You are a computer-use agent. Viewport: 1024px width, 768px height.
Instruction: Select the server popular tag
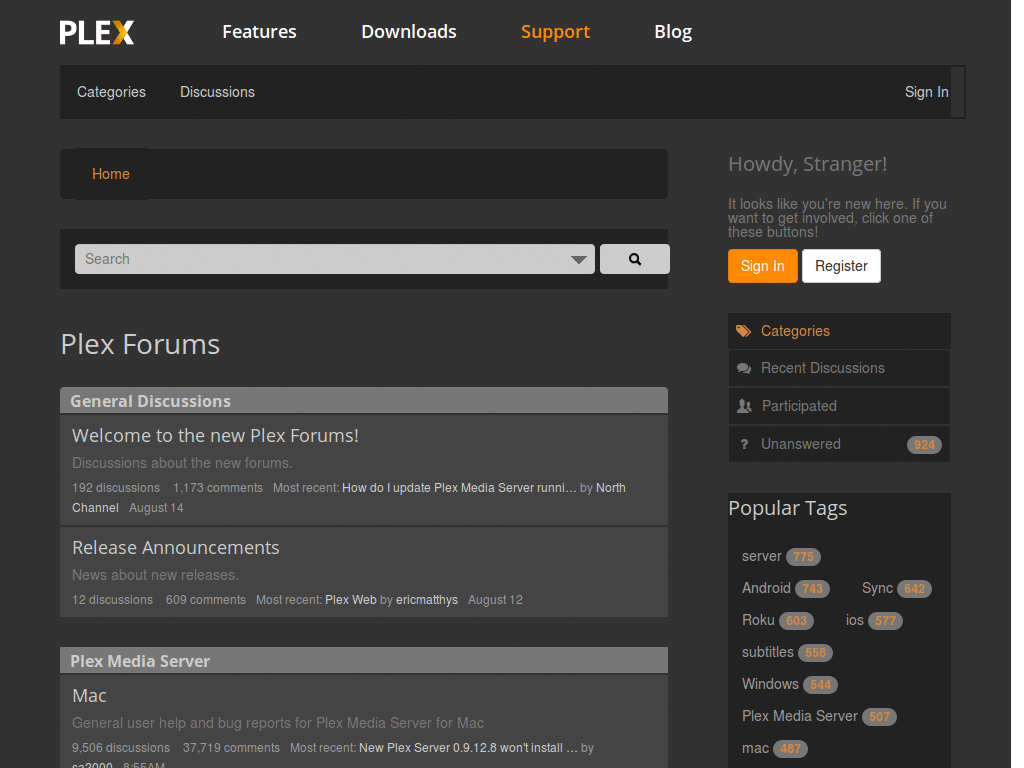tap(761, 556)
